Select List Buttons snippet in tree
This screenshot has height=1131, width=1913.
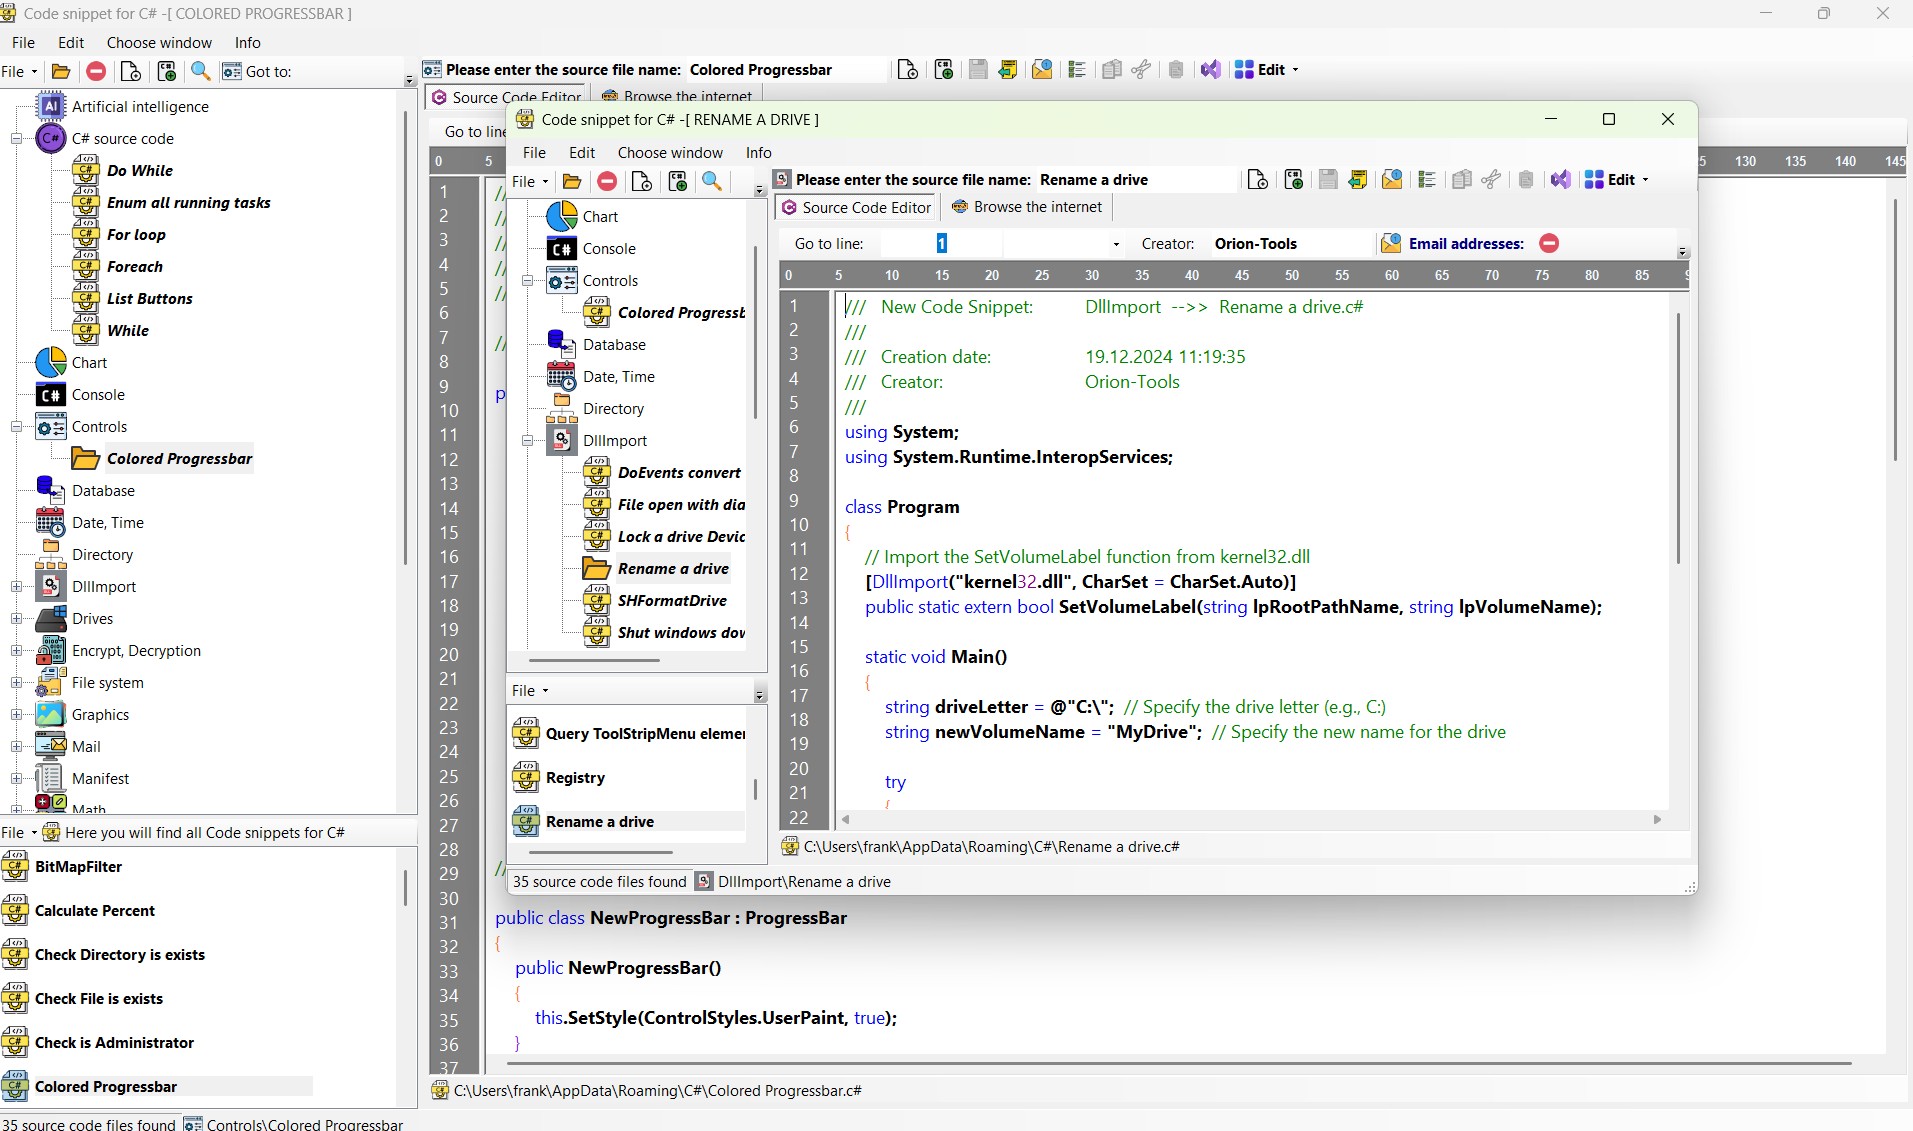[150, 299]
